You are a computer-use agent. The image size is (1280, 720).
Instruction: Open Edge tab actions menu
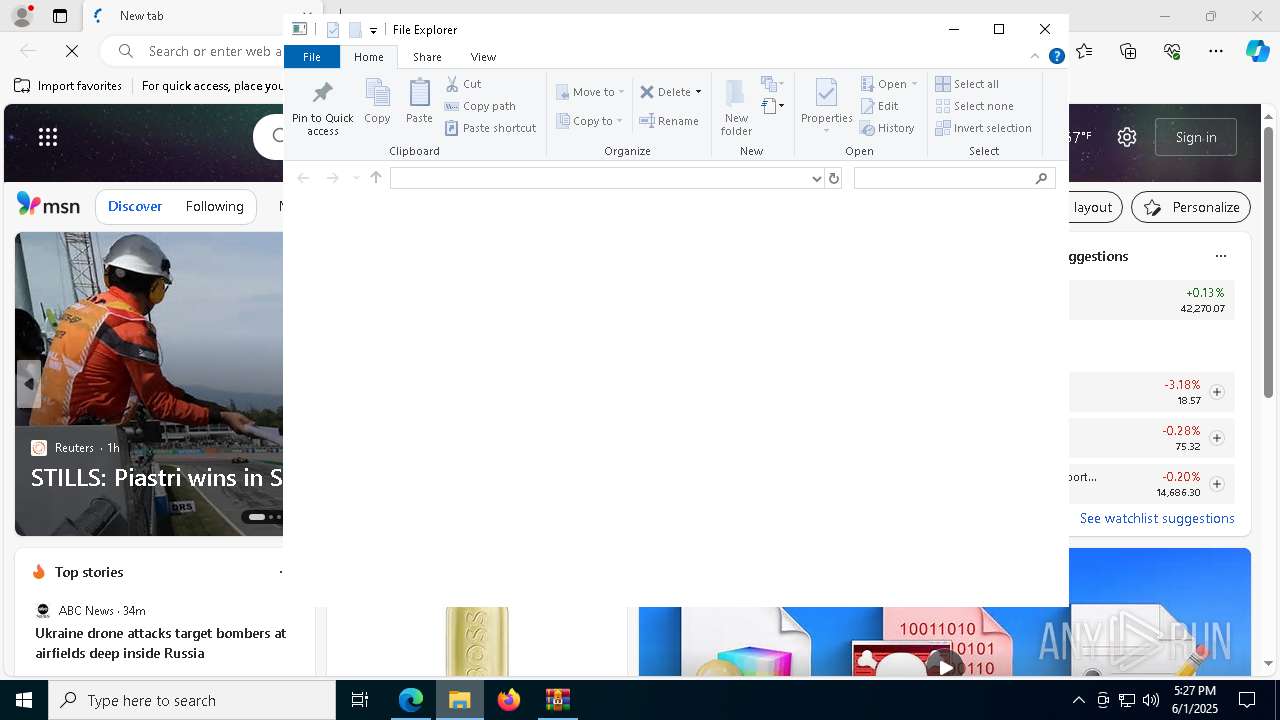click(60, 16)
